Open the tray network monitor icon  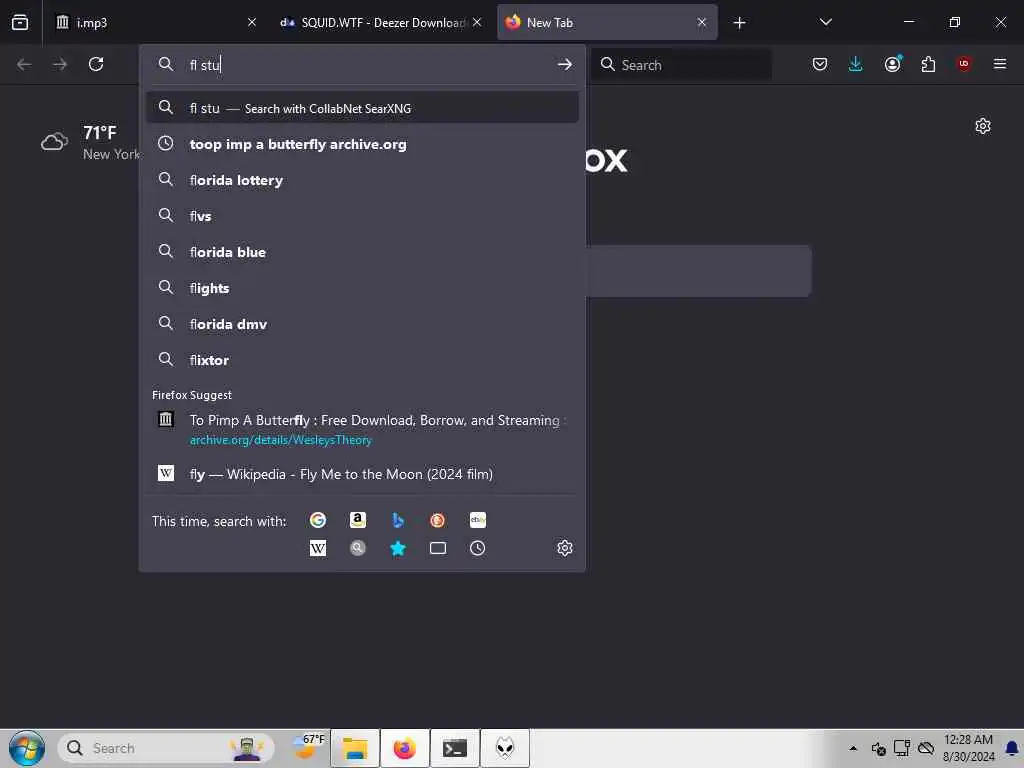point(902,748)
